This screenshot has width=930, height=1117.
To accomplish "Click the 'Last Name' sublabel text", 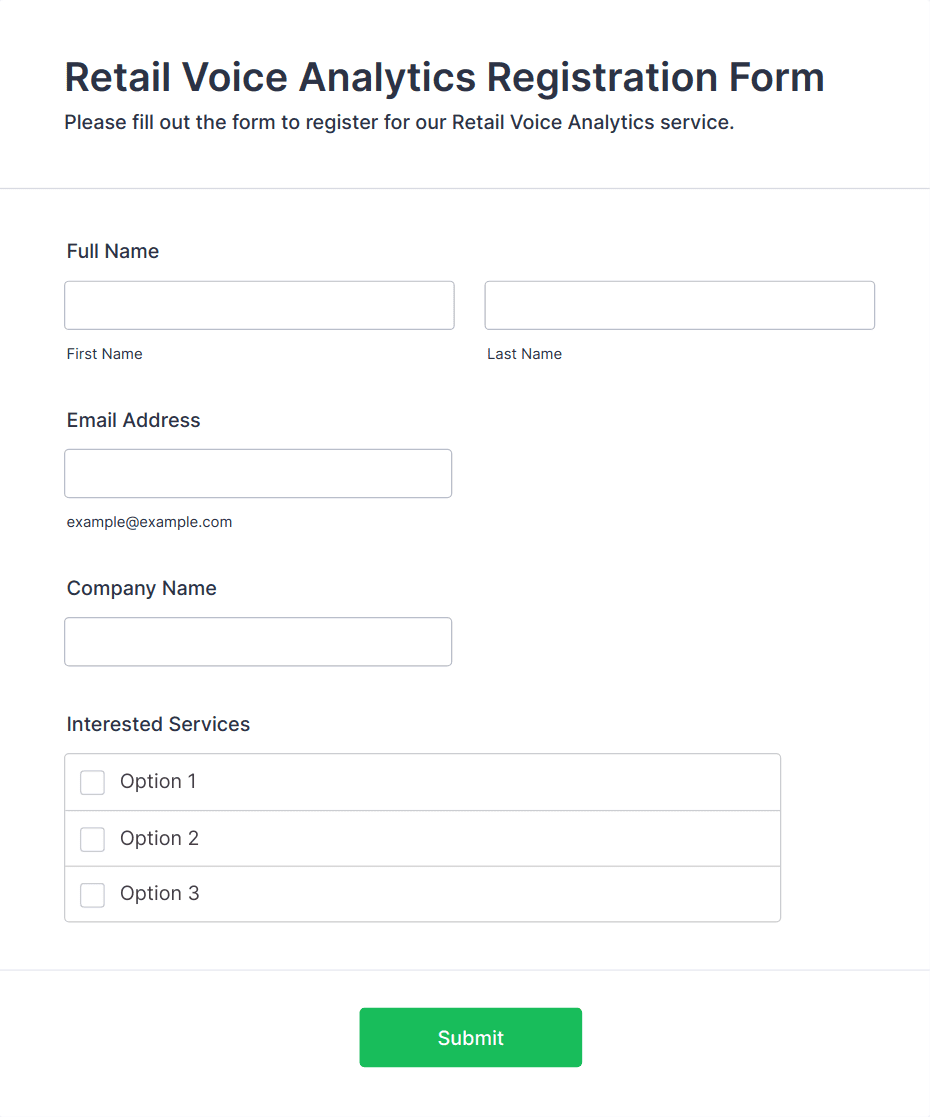I will pyautogui.click(x=524, y=354).
